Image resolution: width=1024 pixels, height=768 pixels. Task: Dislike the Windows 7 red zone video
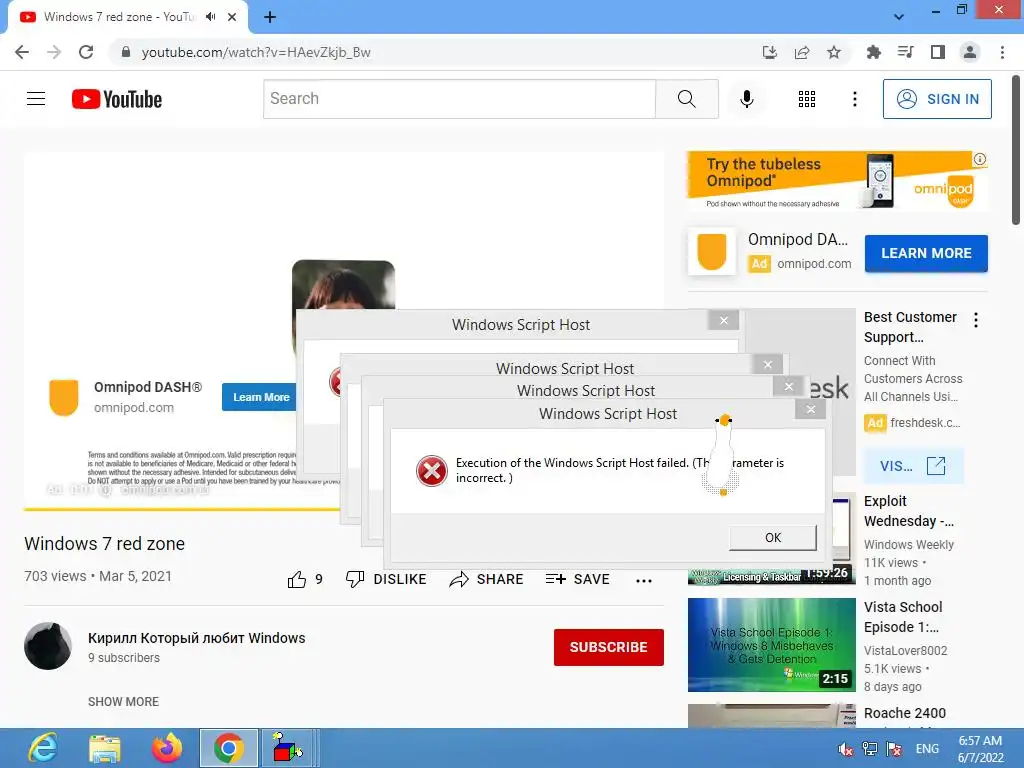(x=386, y=579)
